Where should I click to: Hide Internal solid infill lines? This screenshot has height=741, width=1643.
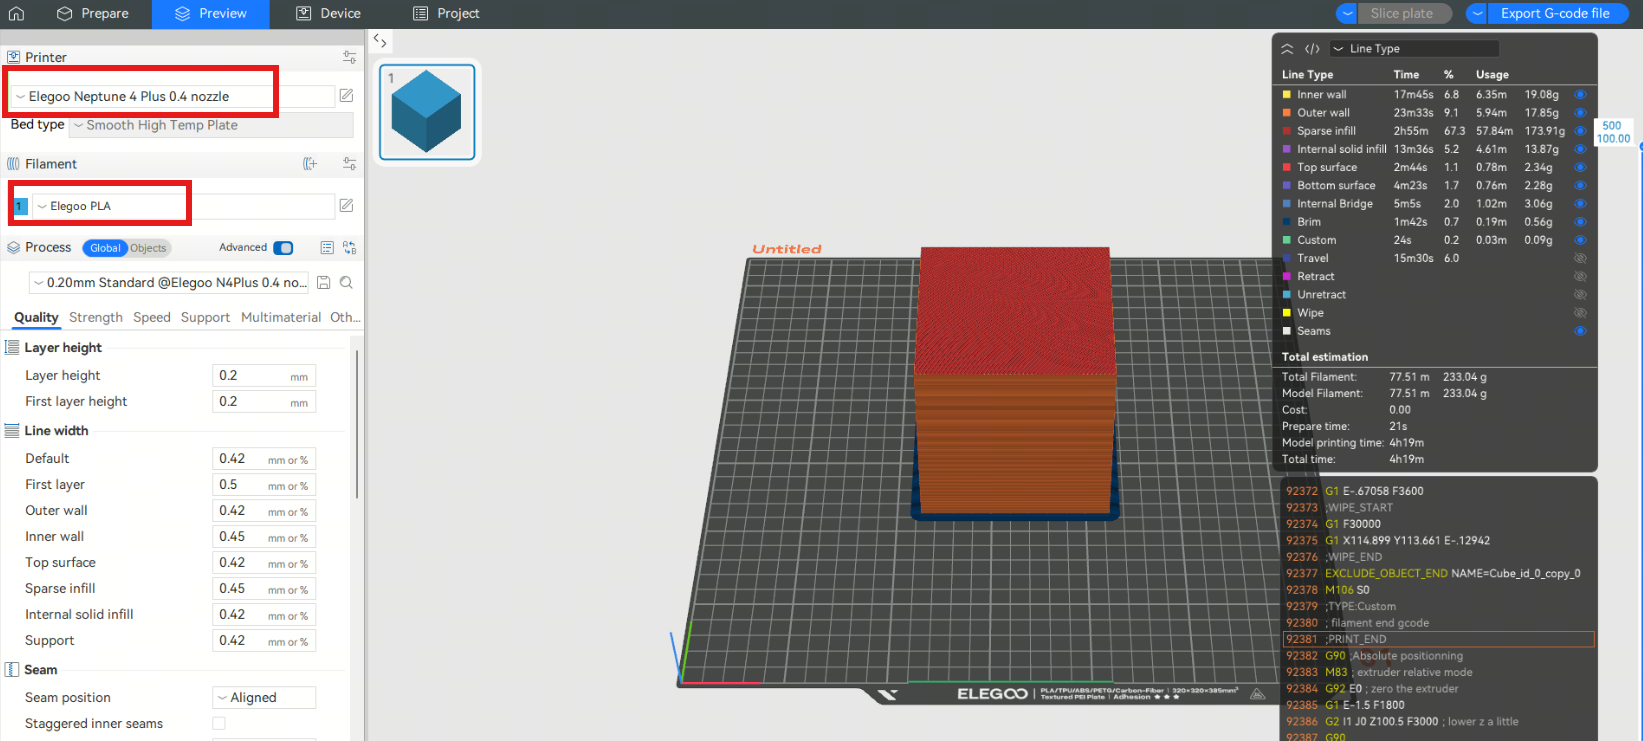[1580, 149]
